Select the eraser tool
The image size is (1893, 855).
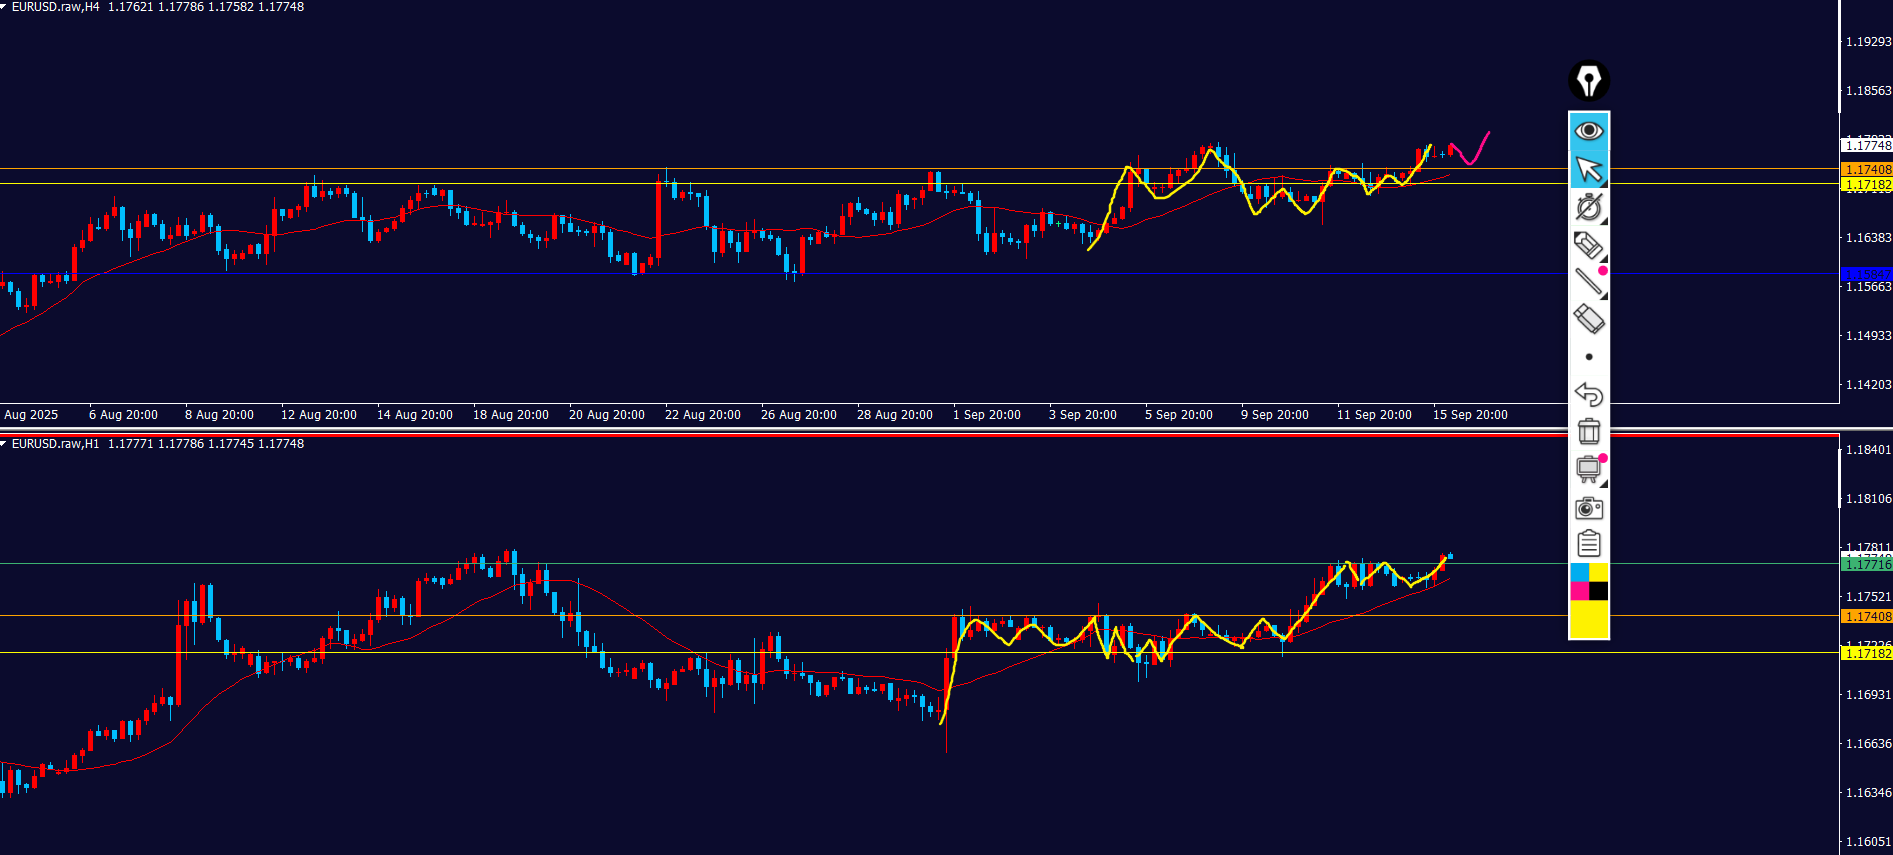[x=1588, y=319]
